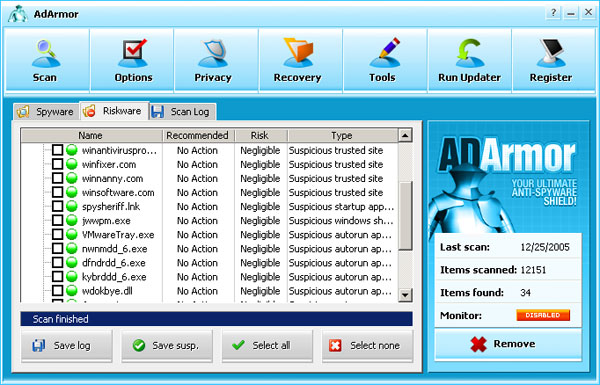The width and height of the screenshot is (600, 385).
Task: Sort list by Recommended column header
Action: pos(199,135)
